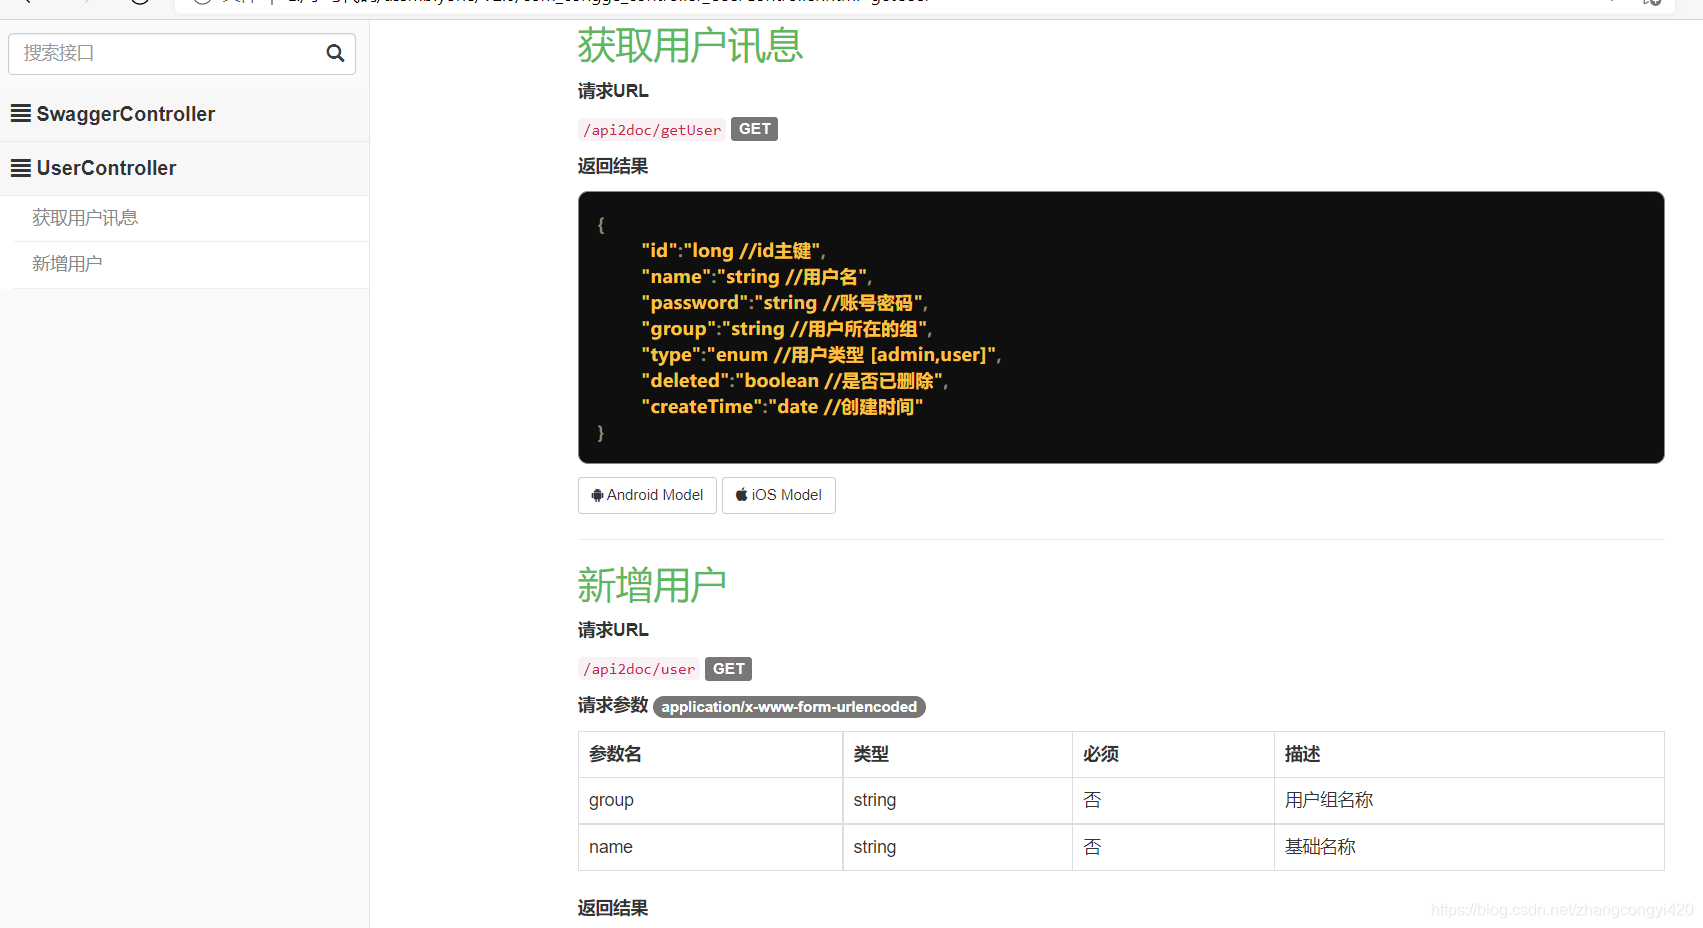Collapse the UserController section
Screen dimensions: 1703x928
pos(184,168)
